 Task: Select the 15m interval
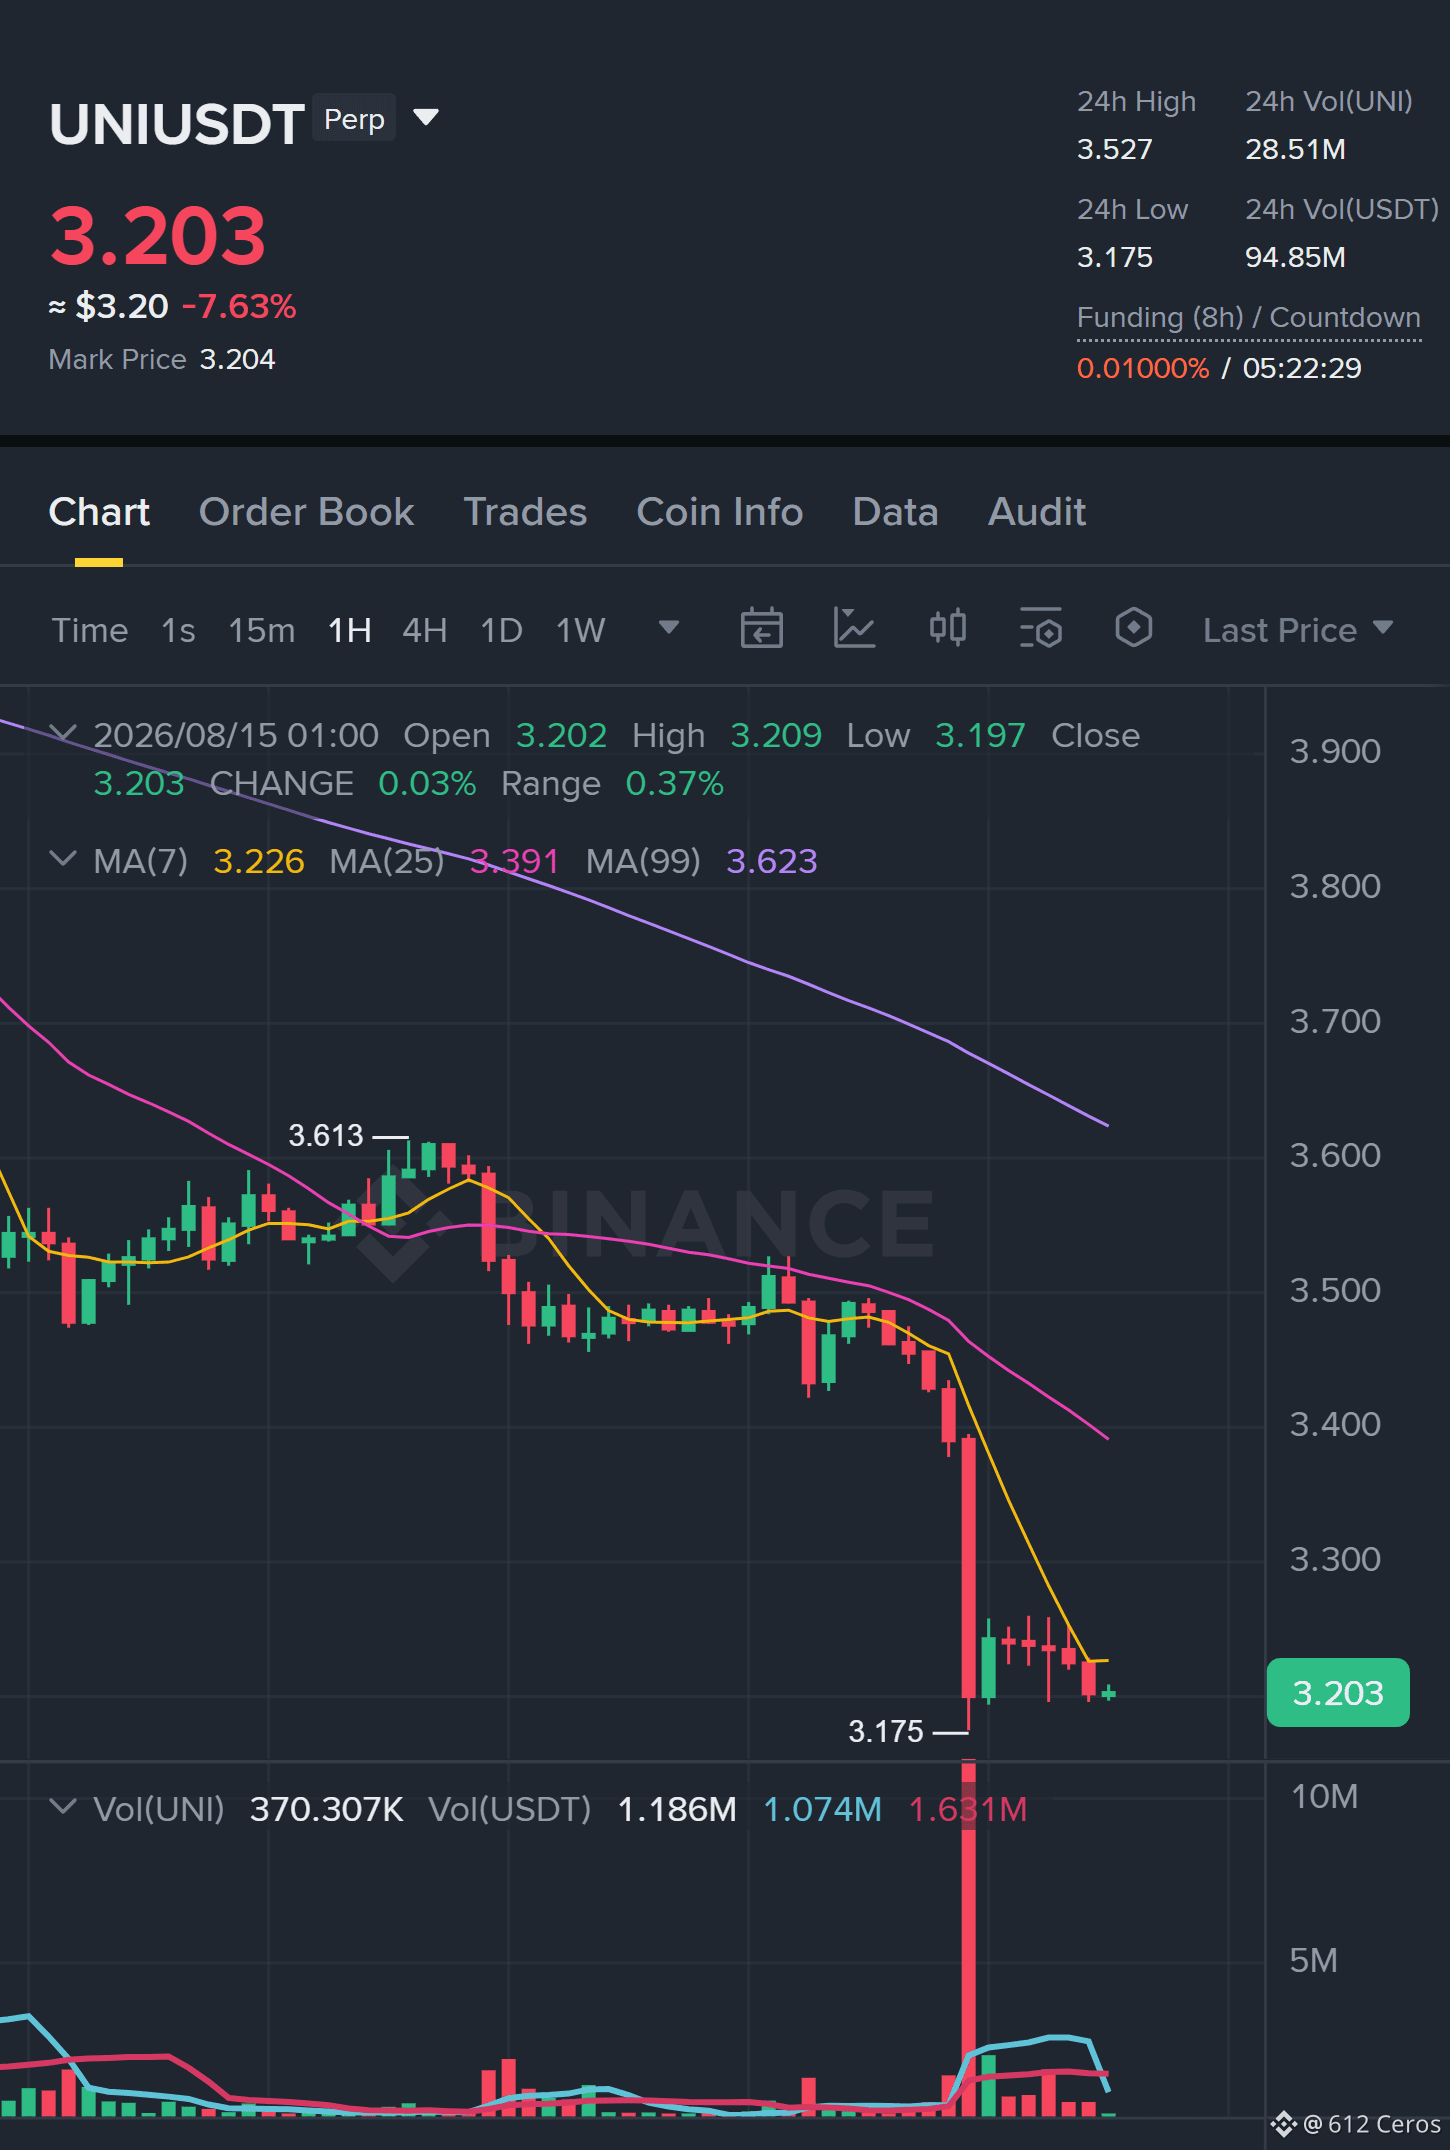coord(261,630)
